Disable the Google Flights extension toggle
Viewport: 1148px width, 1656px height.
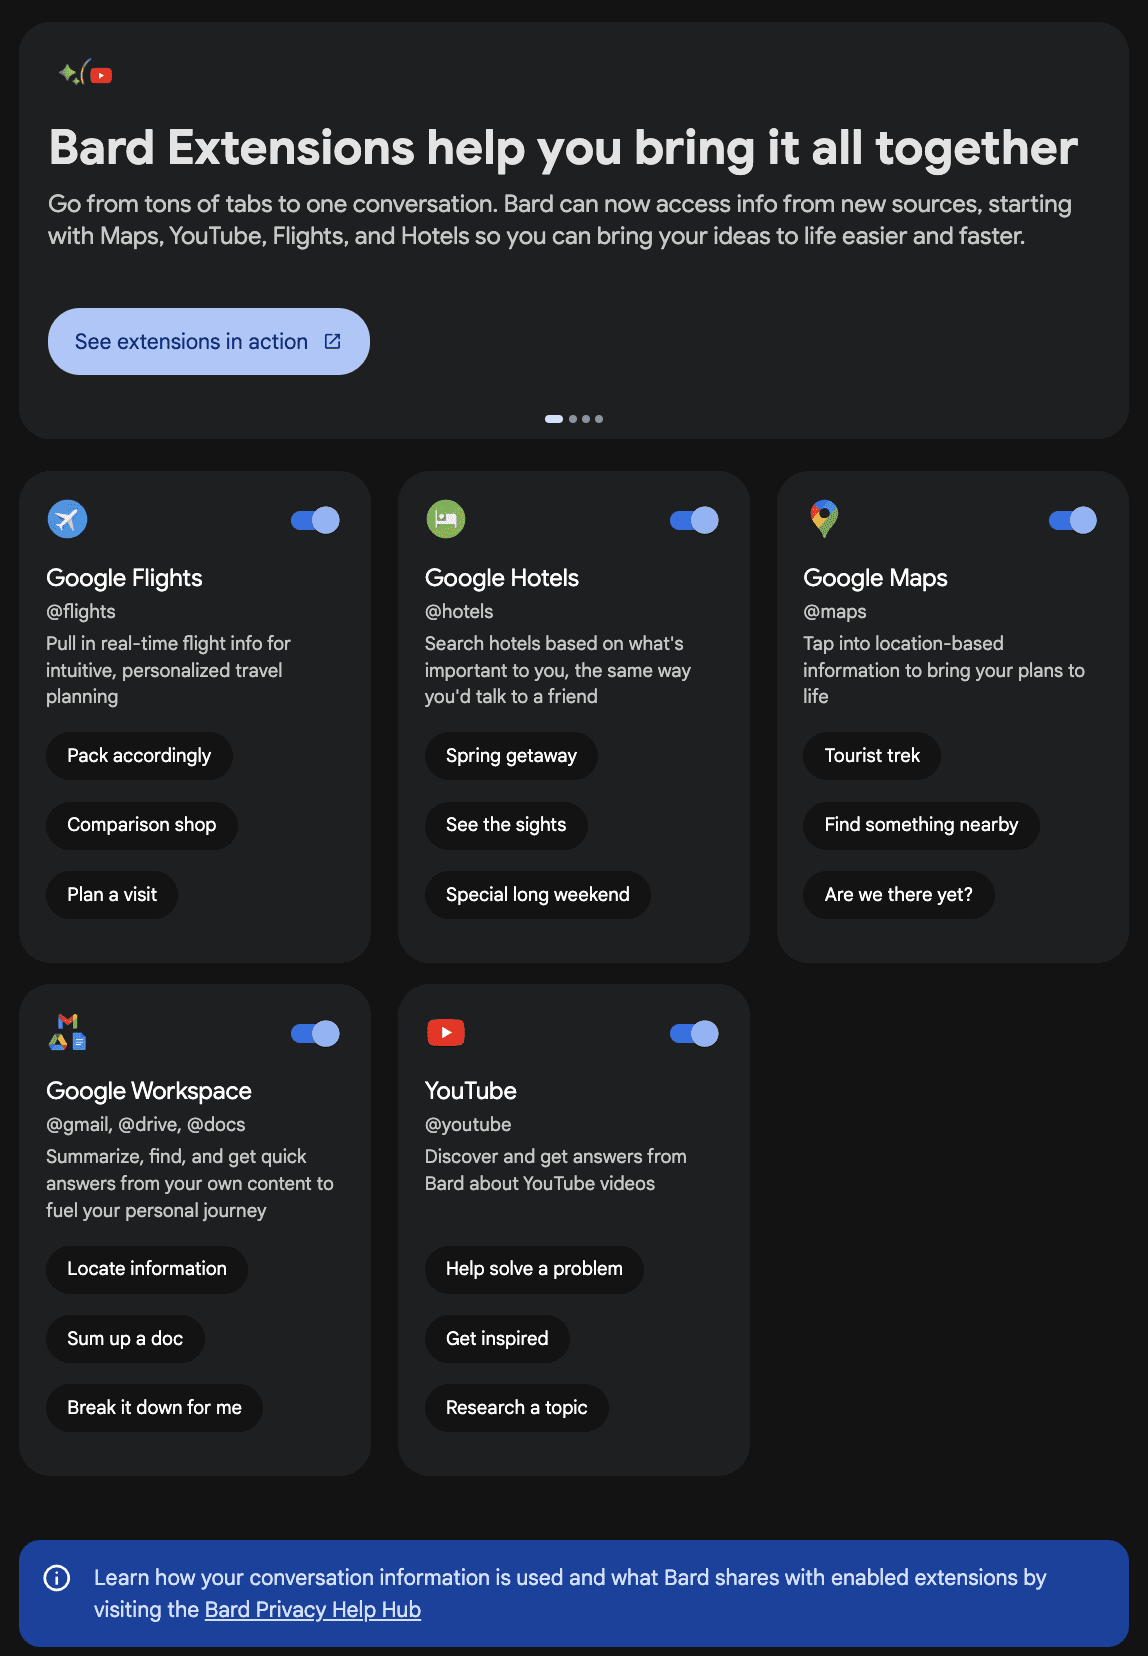(x=314, y=519)
